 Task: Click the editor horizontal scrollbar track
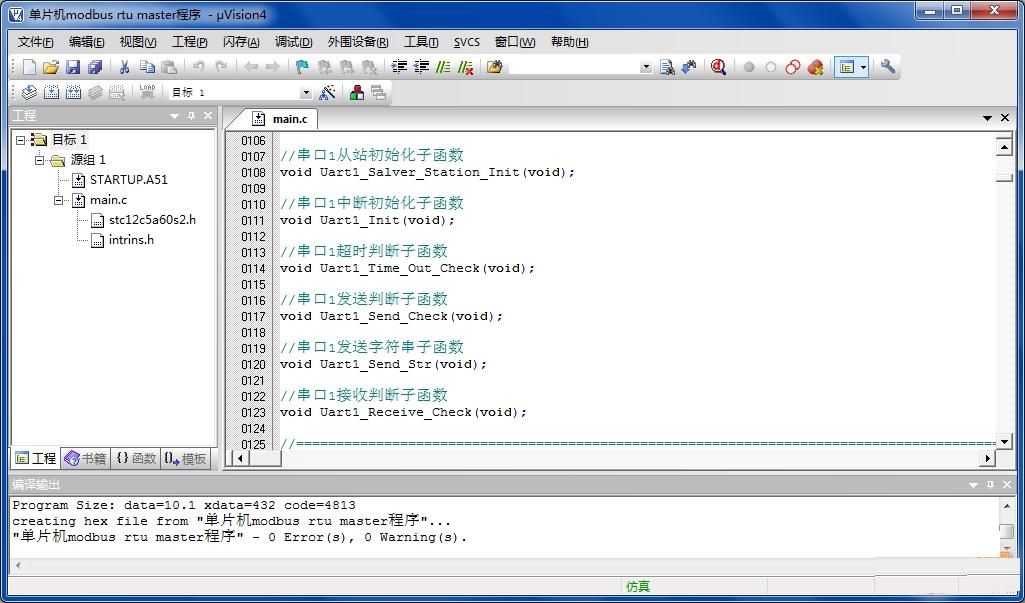[x=600, y=458]
